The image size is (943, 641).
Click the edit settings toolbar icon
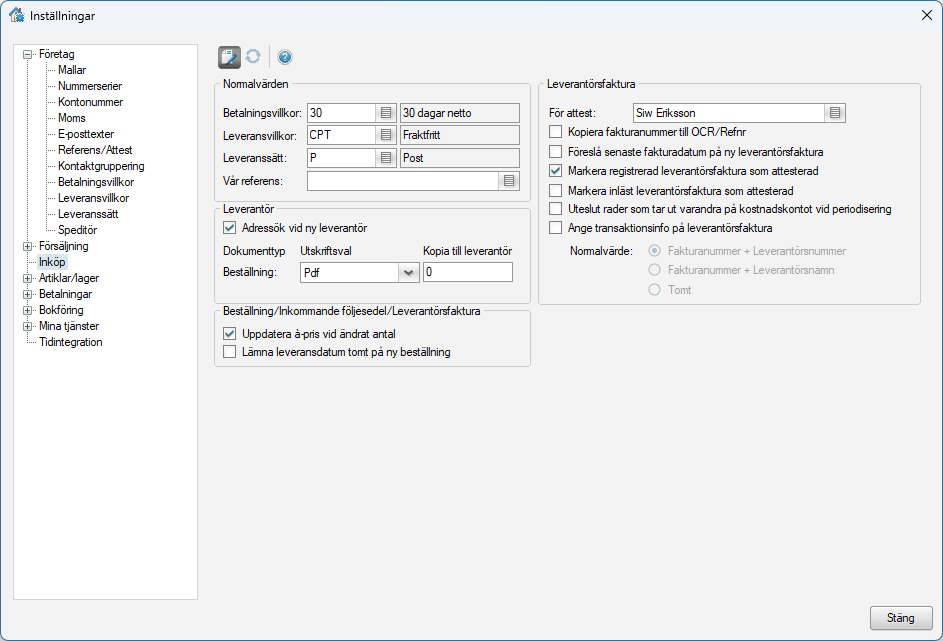(x=230, y=57)
